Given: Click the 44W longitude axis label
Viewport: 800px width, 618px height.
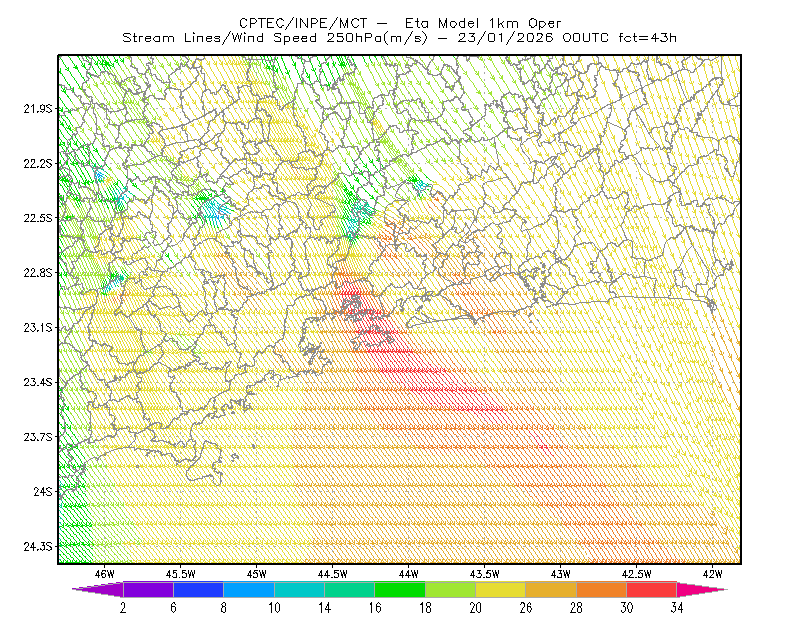Looking at the screenshot, I should tap(409, 574).
